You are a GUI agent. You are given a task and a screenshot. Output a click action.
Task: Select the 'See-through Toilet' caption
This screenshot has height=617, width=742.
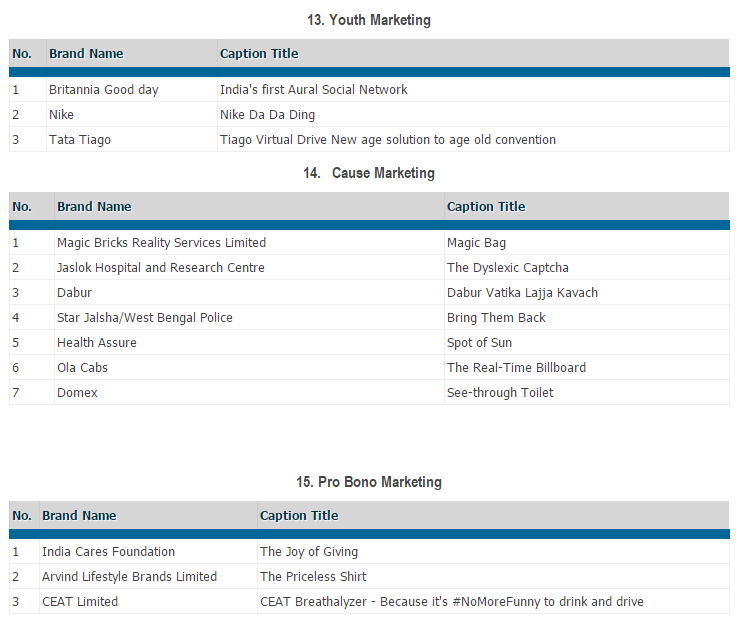500,393
